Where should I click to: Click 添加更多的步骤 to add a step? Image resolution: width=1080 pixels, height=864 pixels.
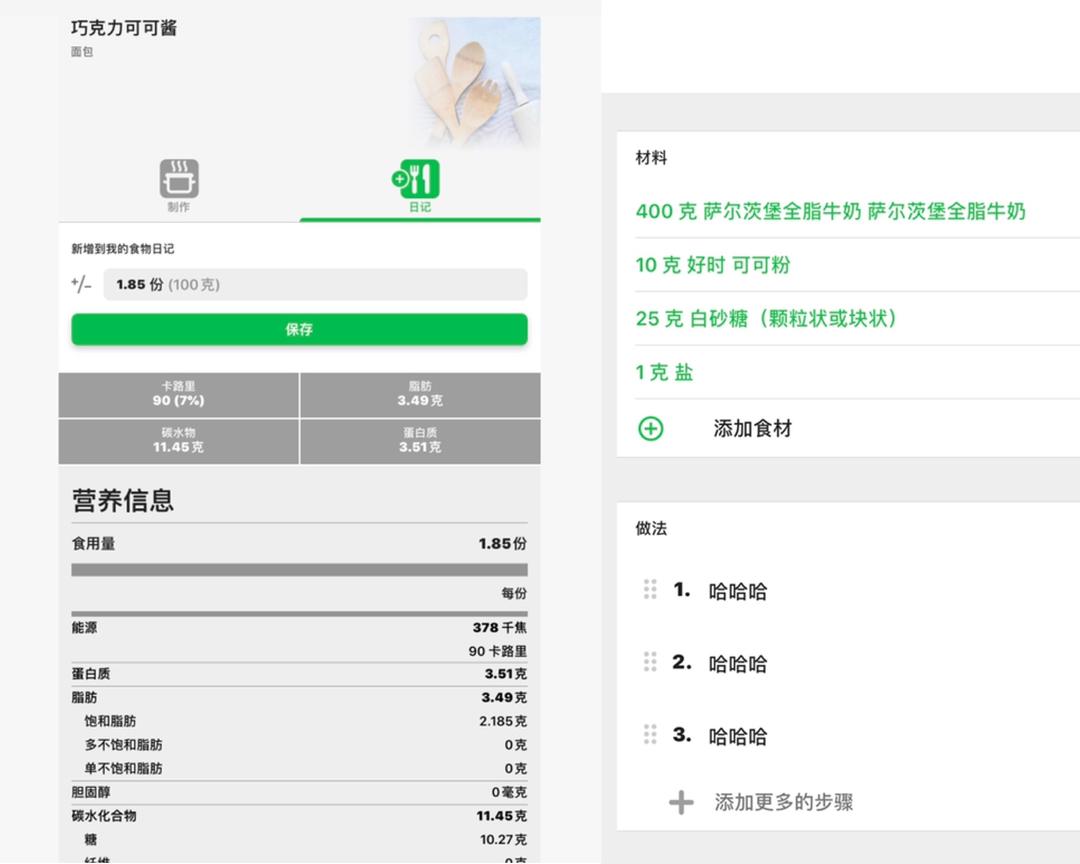pyautogui.click(x=783, y=802)
